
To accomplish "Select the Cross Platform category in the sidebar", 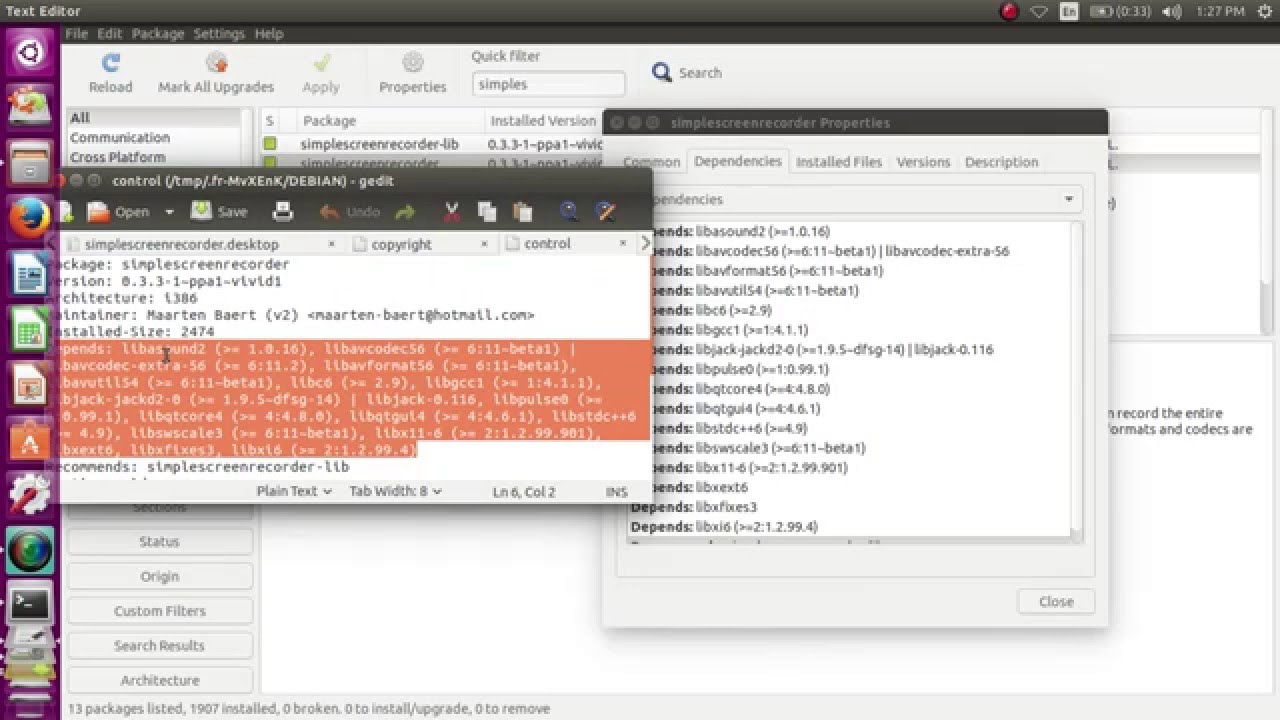I will point(117,158).
